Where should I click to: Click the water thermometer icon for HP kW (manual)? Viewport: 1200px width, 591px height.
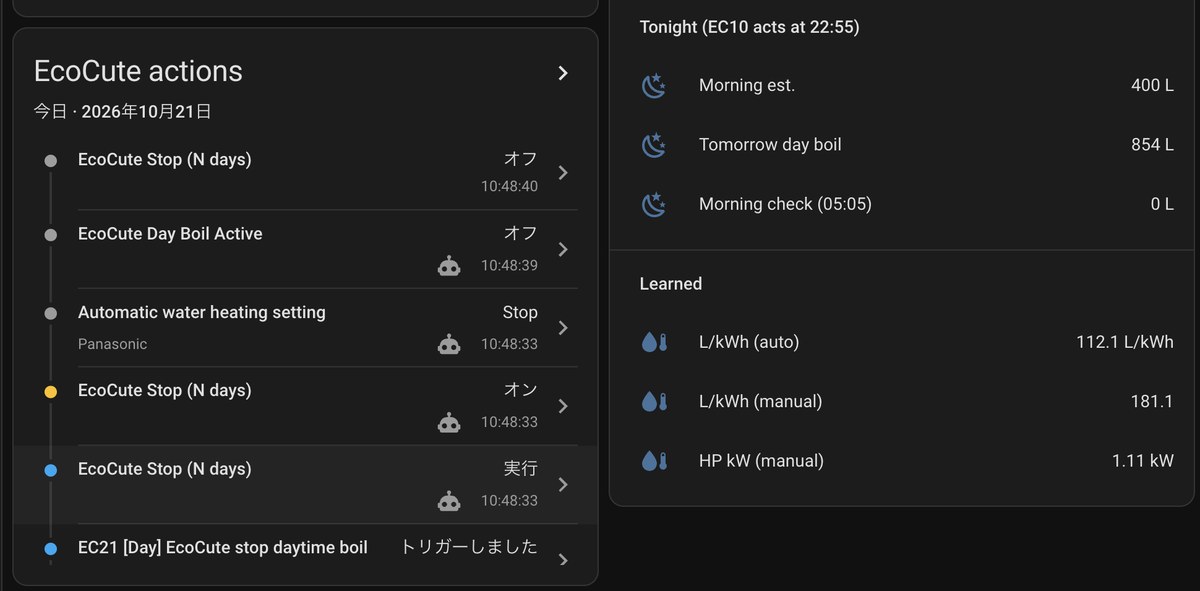(x=653, y=461)
